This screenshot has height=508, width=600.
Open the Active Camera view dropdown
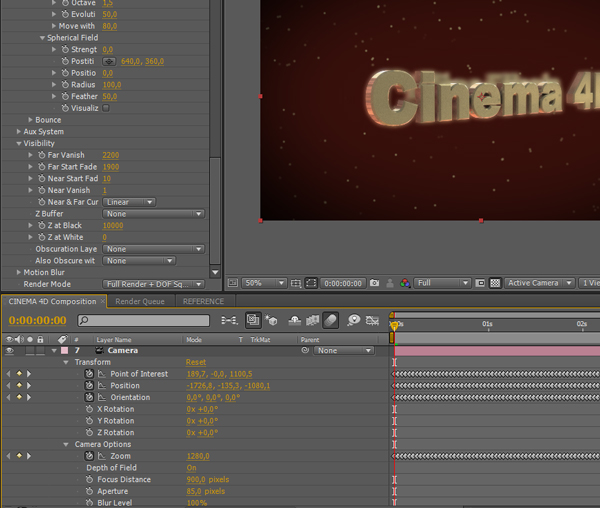[x=540, y=283]
